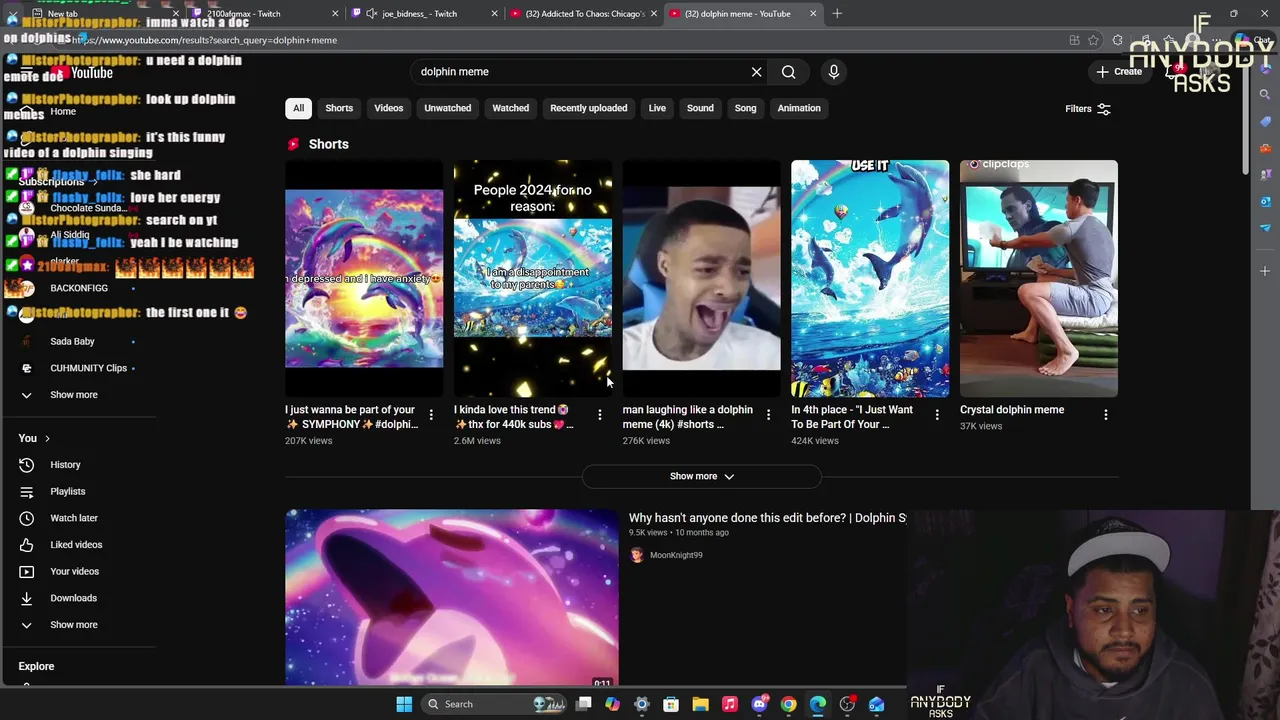Open the Edge sidebar Games icon

[x=1265, y=175]
